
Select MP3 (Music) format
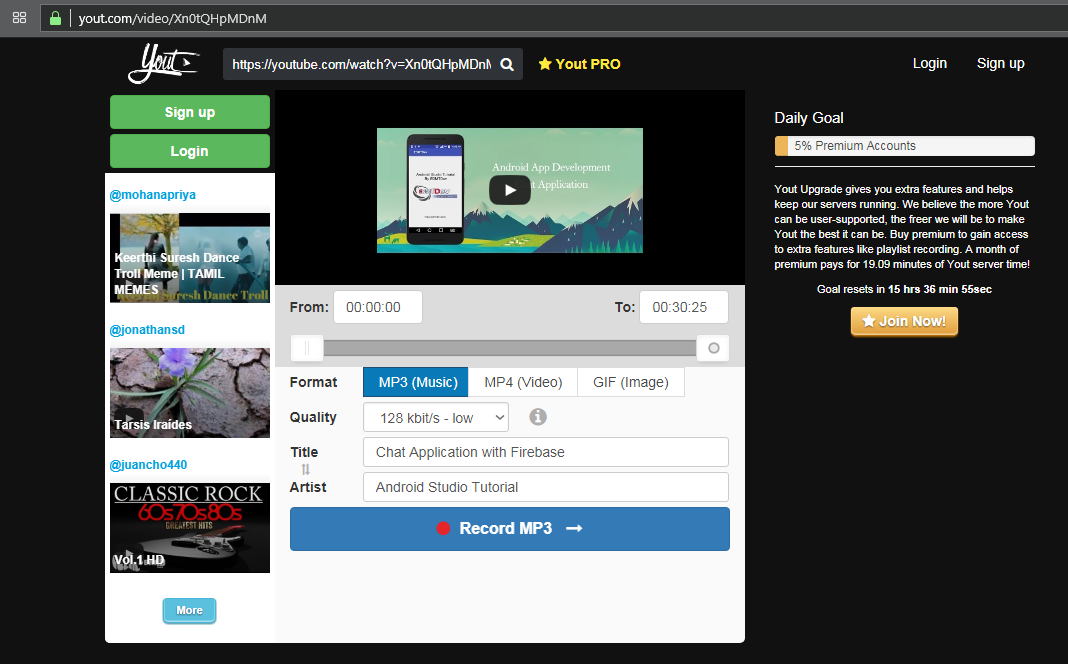pyautogui.click(x=415, y=382)
